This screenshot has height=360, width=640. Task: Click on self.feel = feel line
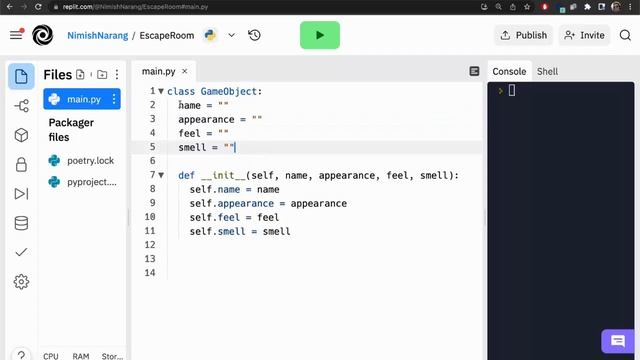coord(234,217)
